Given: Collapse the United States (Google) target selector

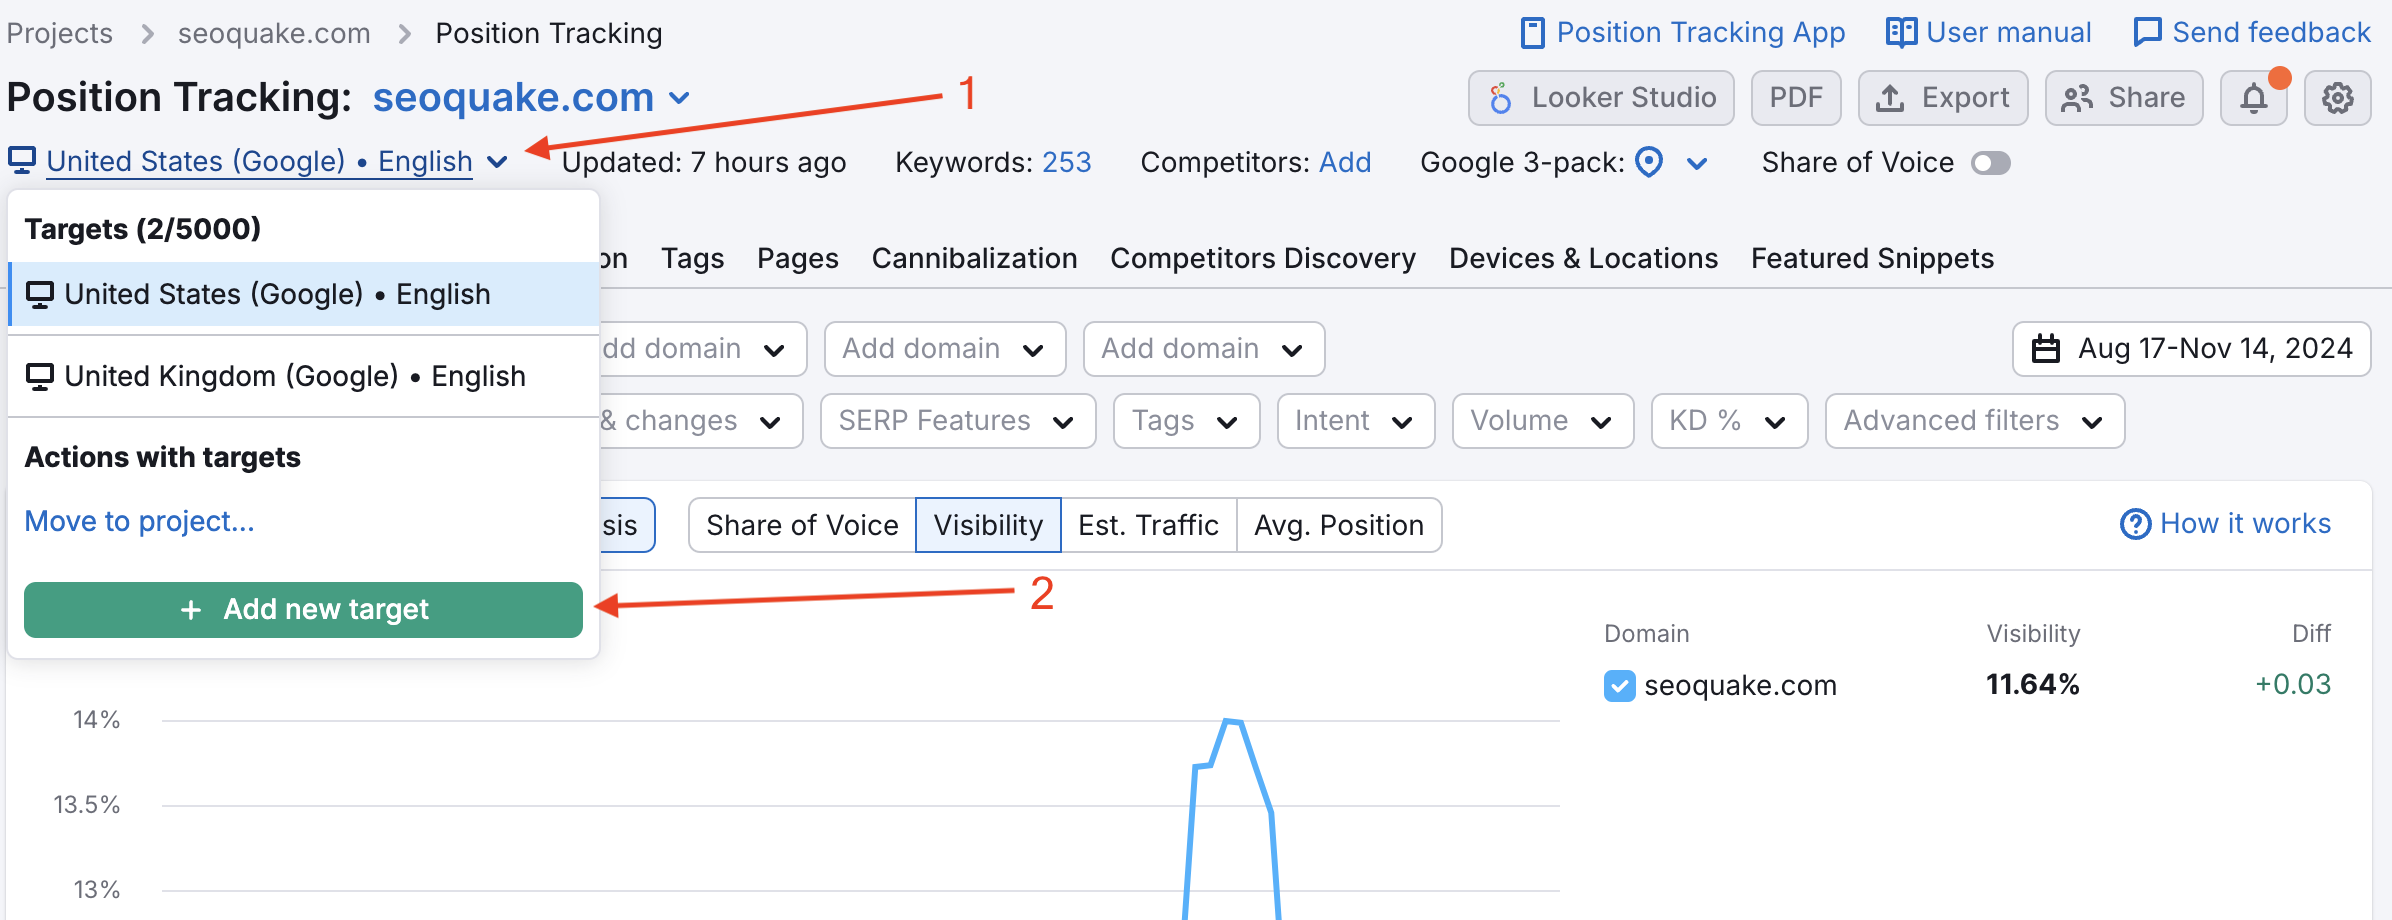Looking at the screenshot, I should click(x=259, y=162).
